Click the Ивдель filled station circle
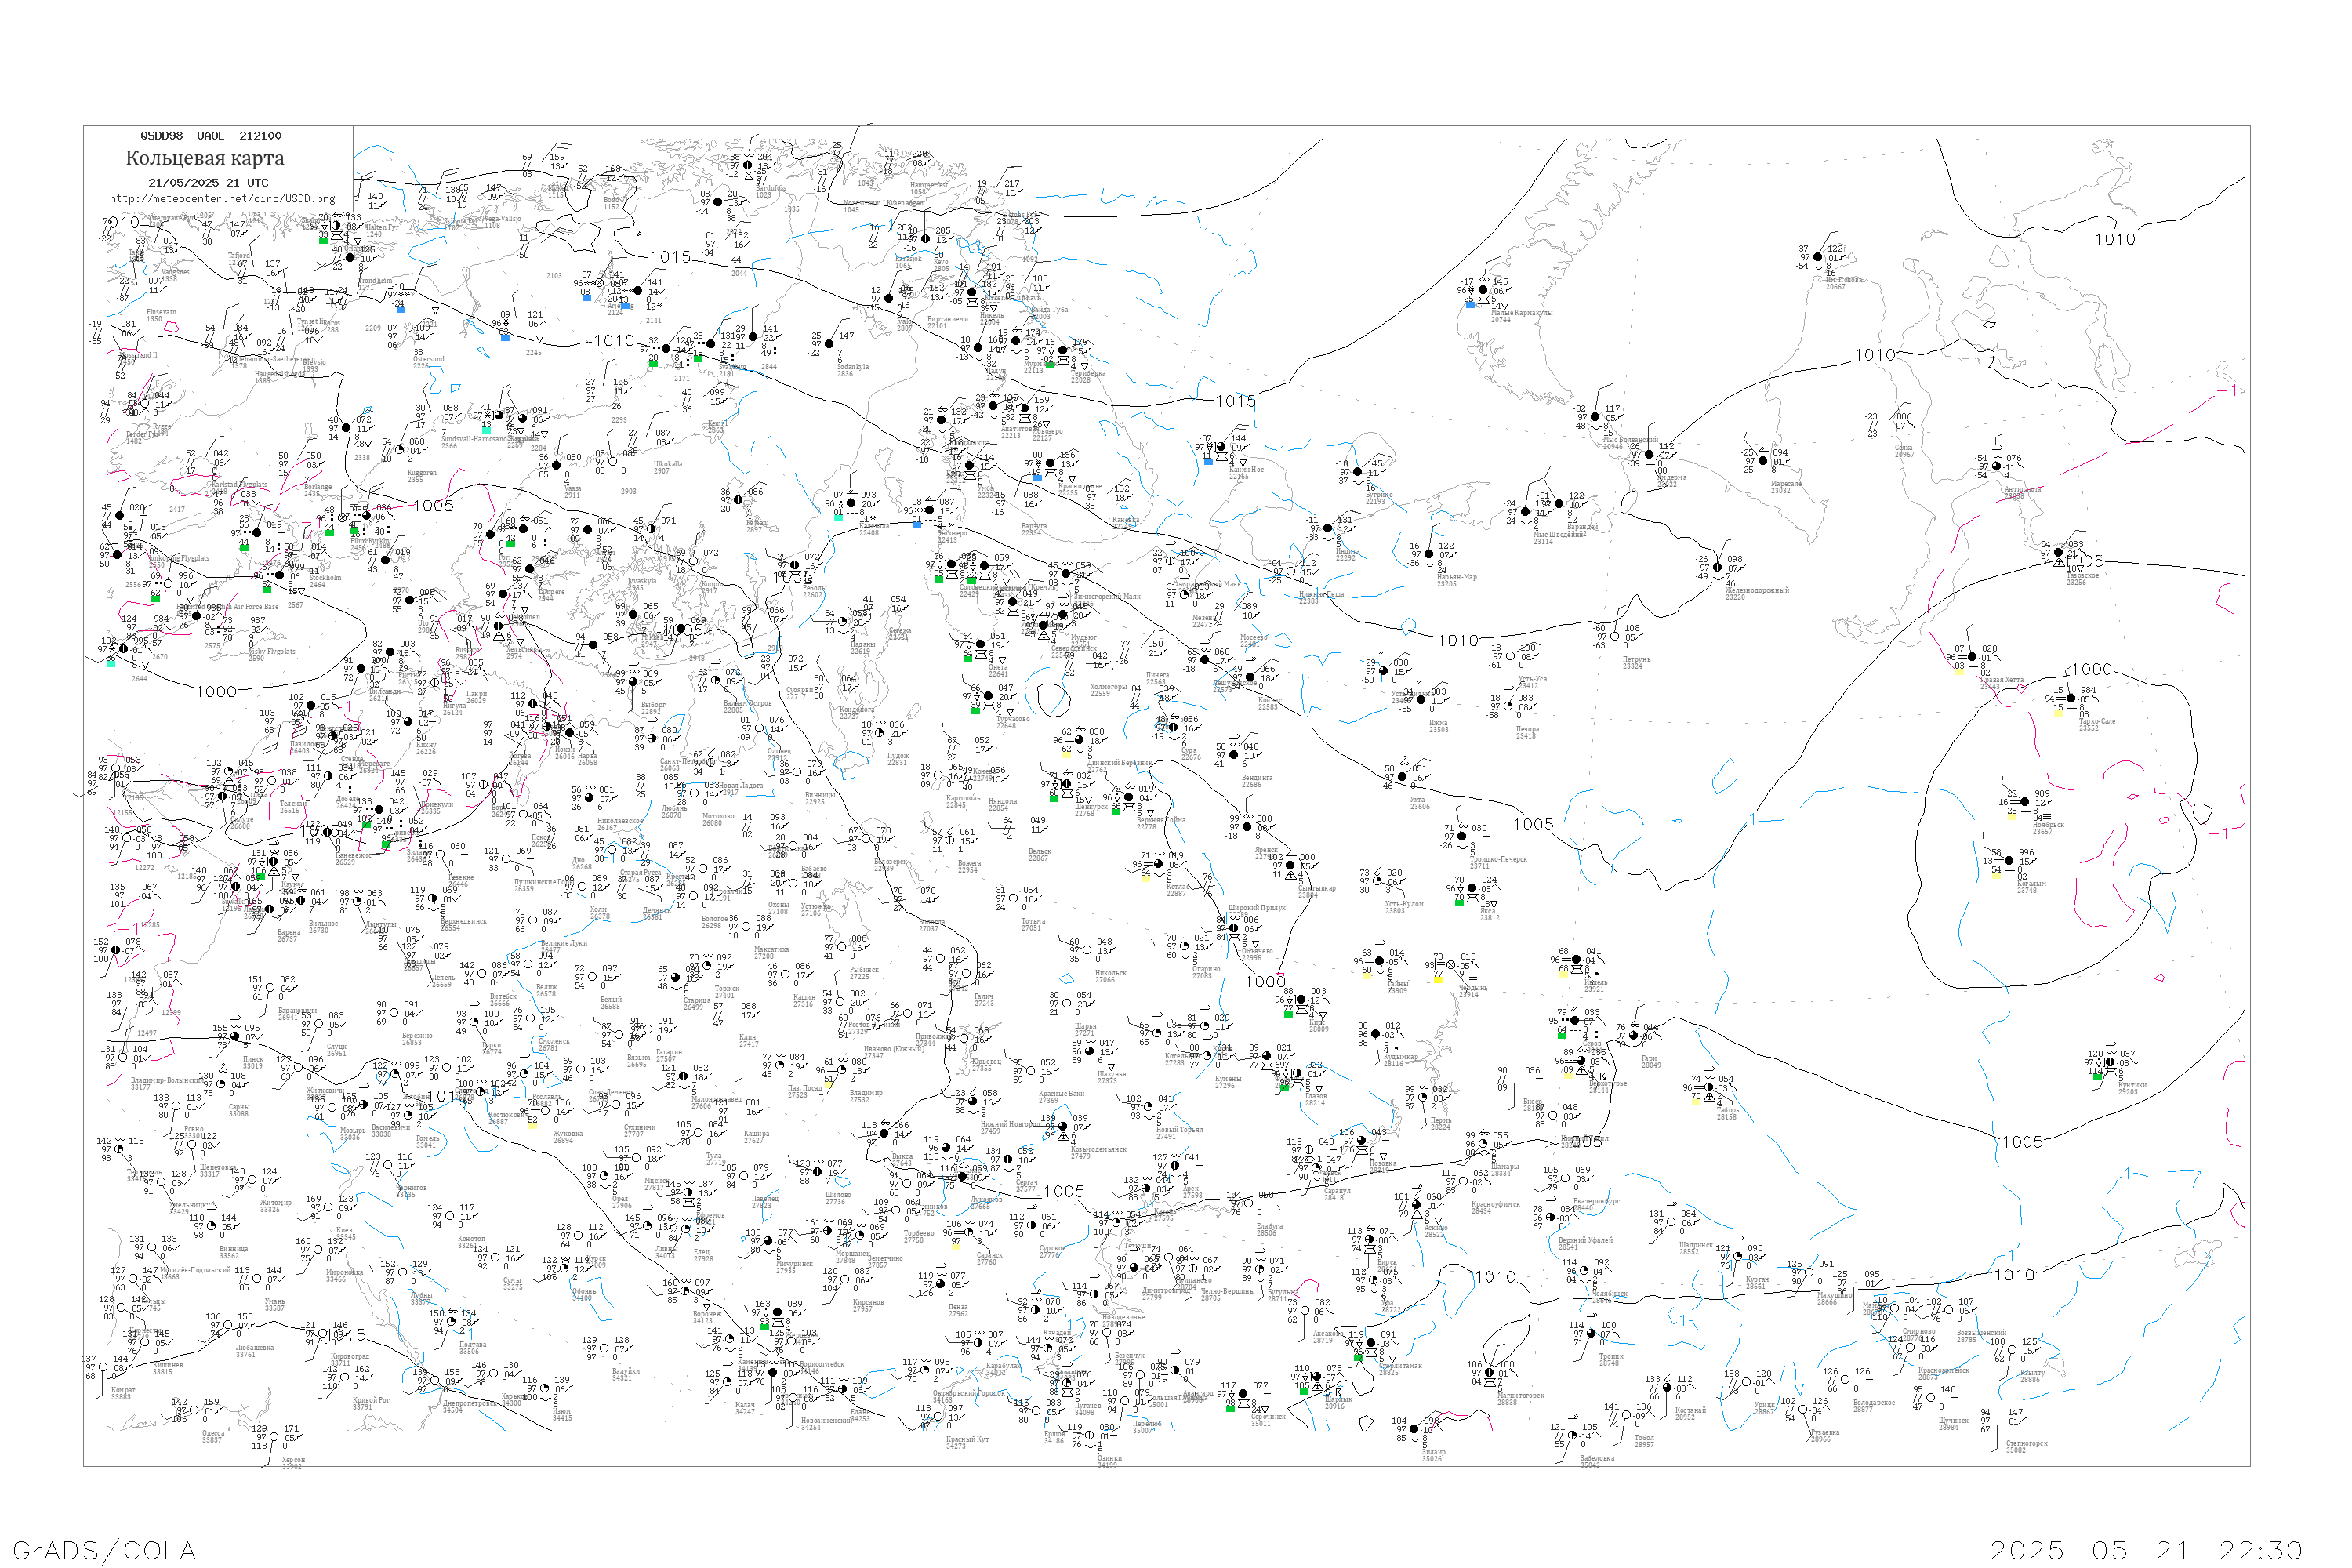 click(x=1577, y=960)
